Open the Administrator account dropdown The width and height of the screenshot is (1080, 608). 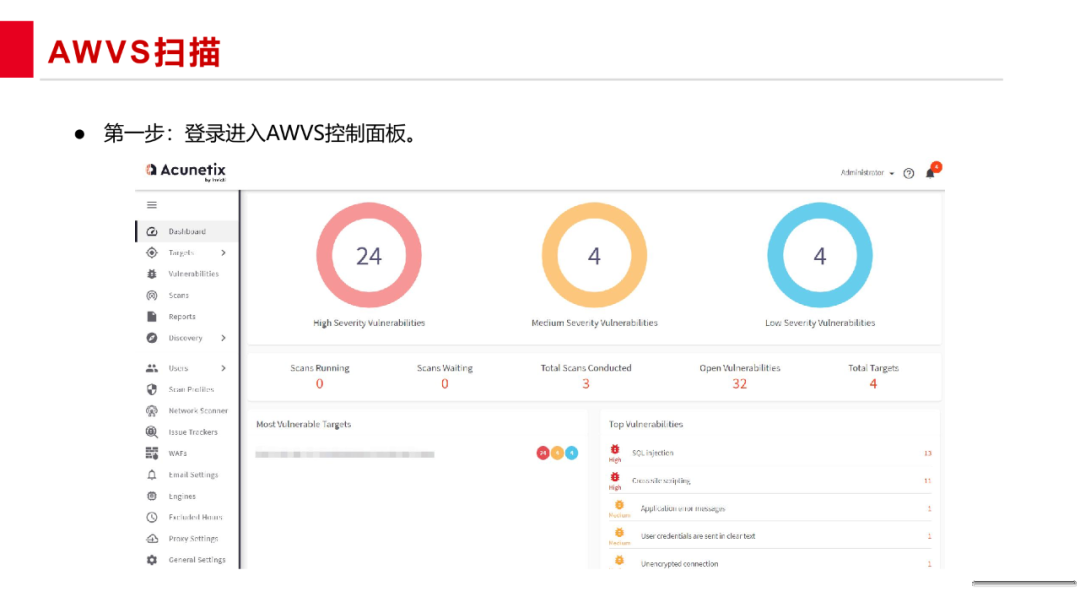[x=867, y=173]
